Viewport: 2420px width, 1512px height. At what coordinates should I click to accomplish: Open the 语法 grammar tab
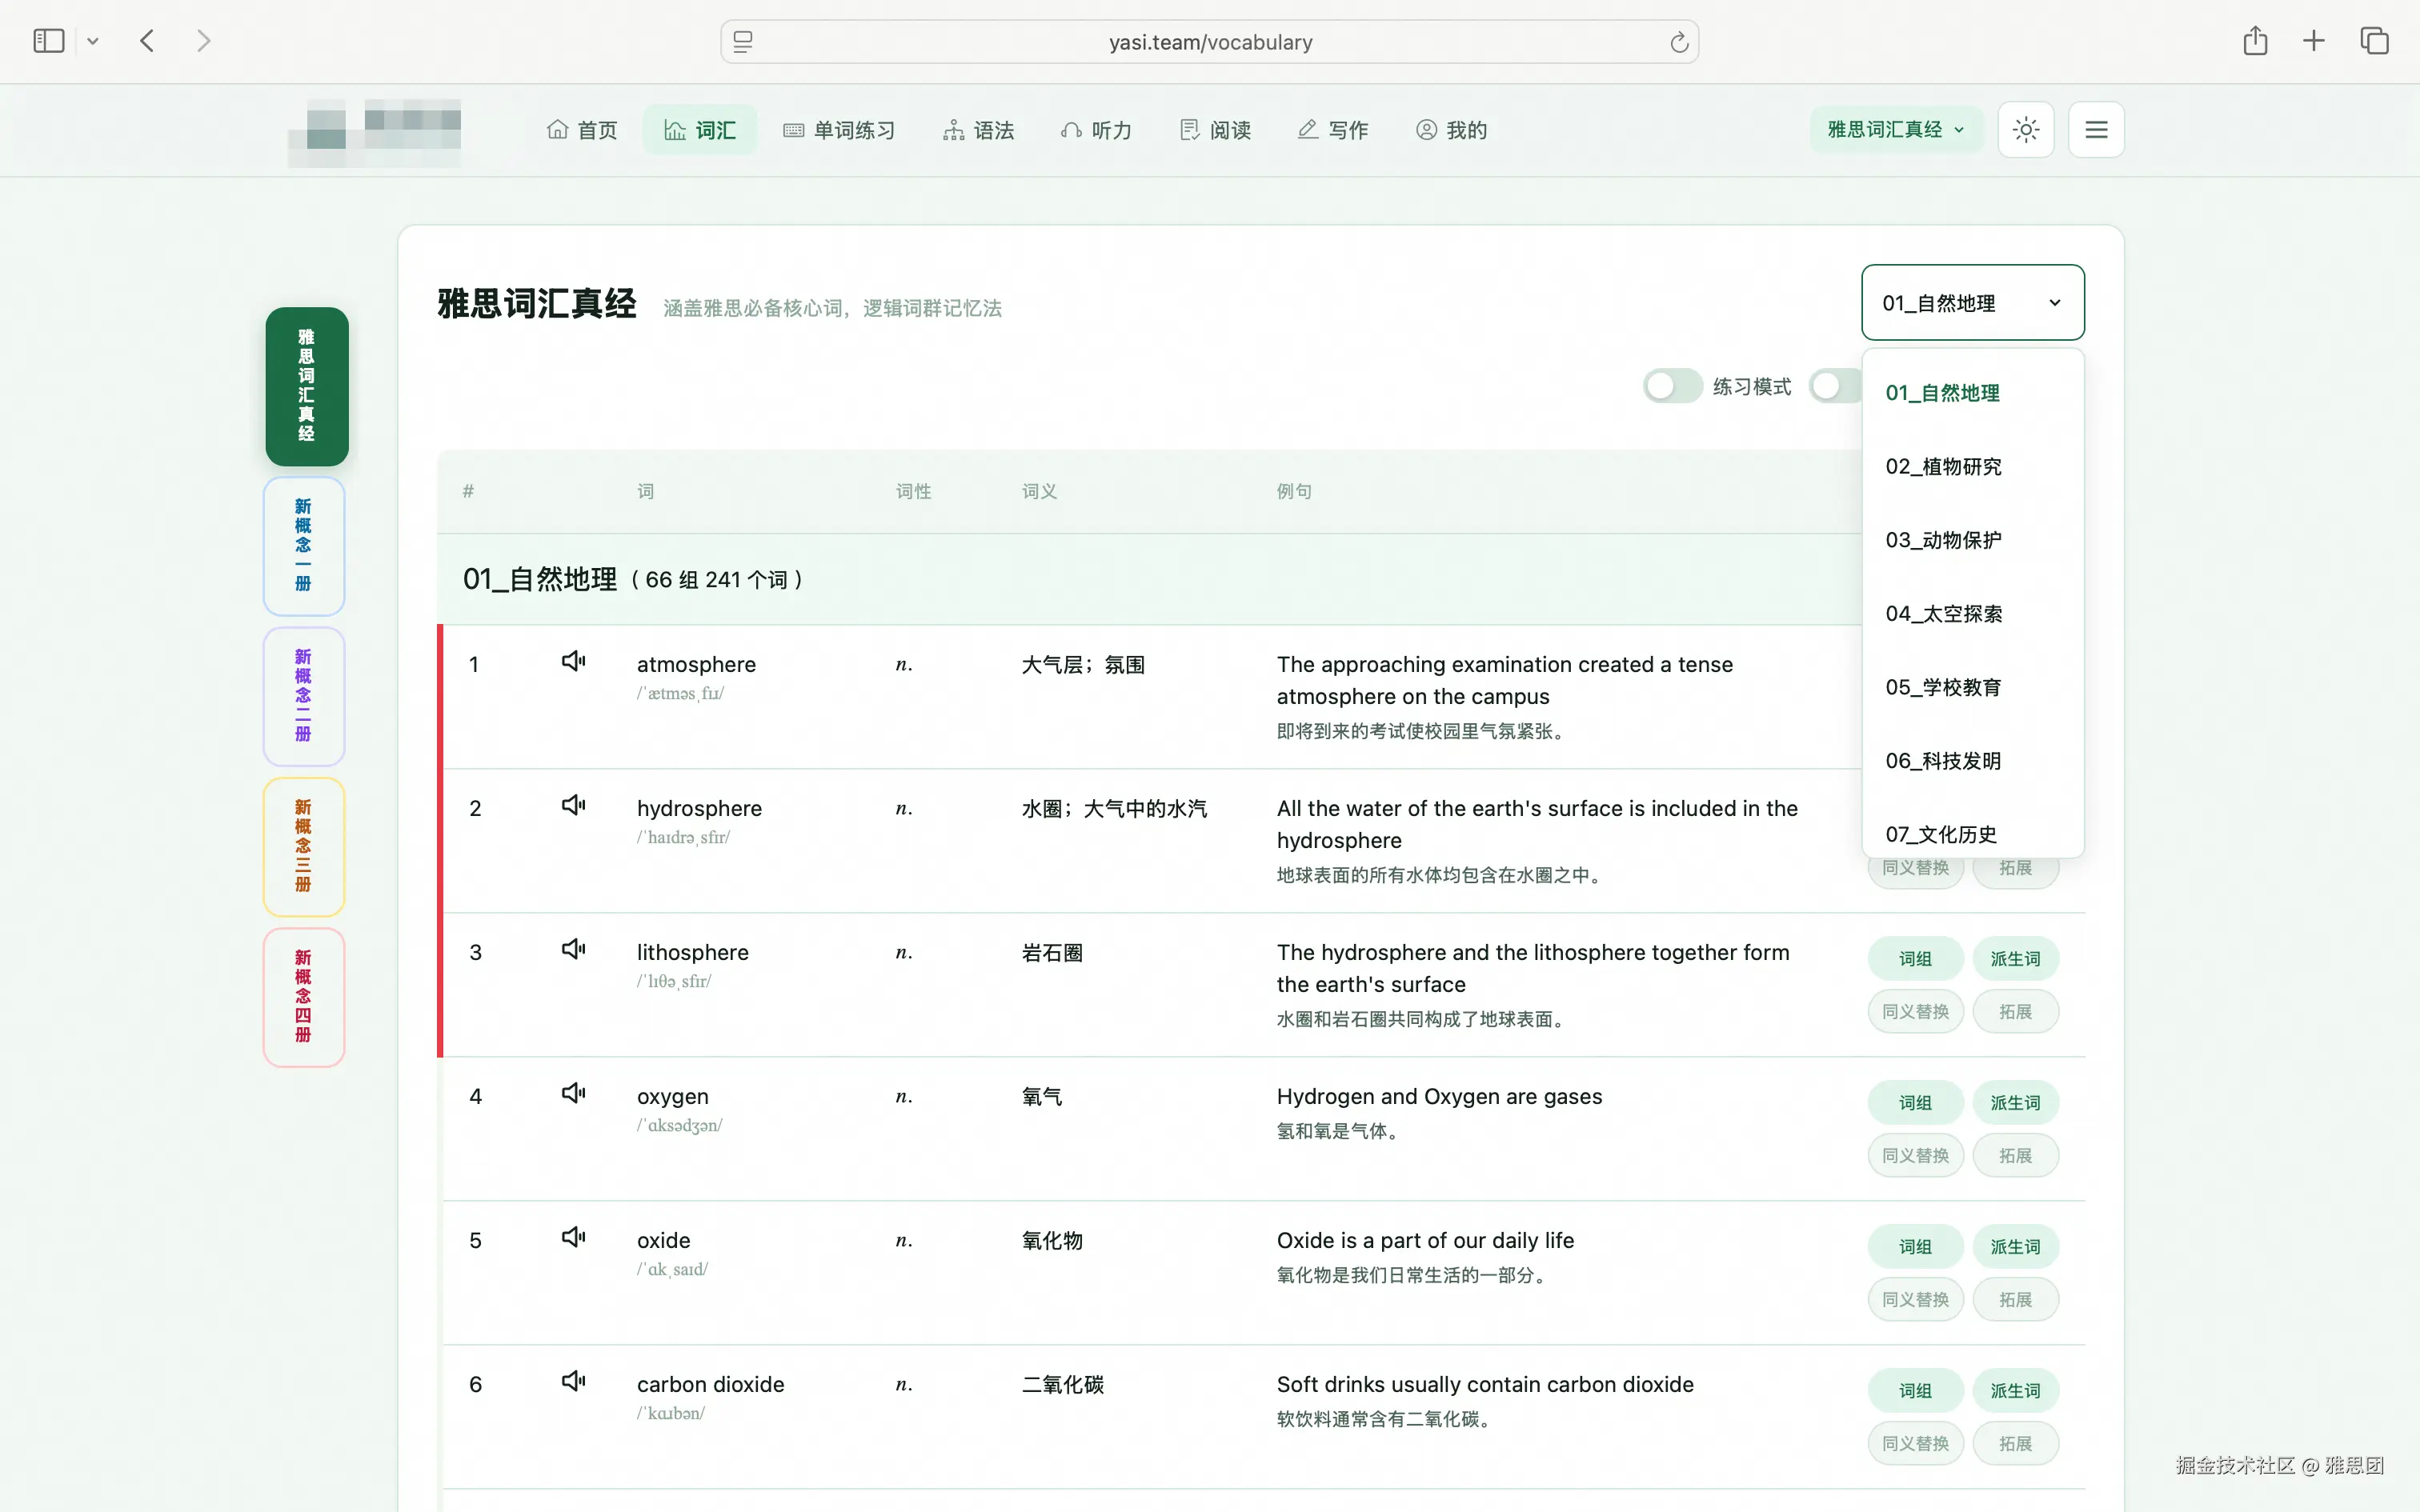click(978, 130)
